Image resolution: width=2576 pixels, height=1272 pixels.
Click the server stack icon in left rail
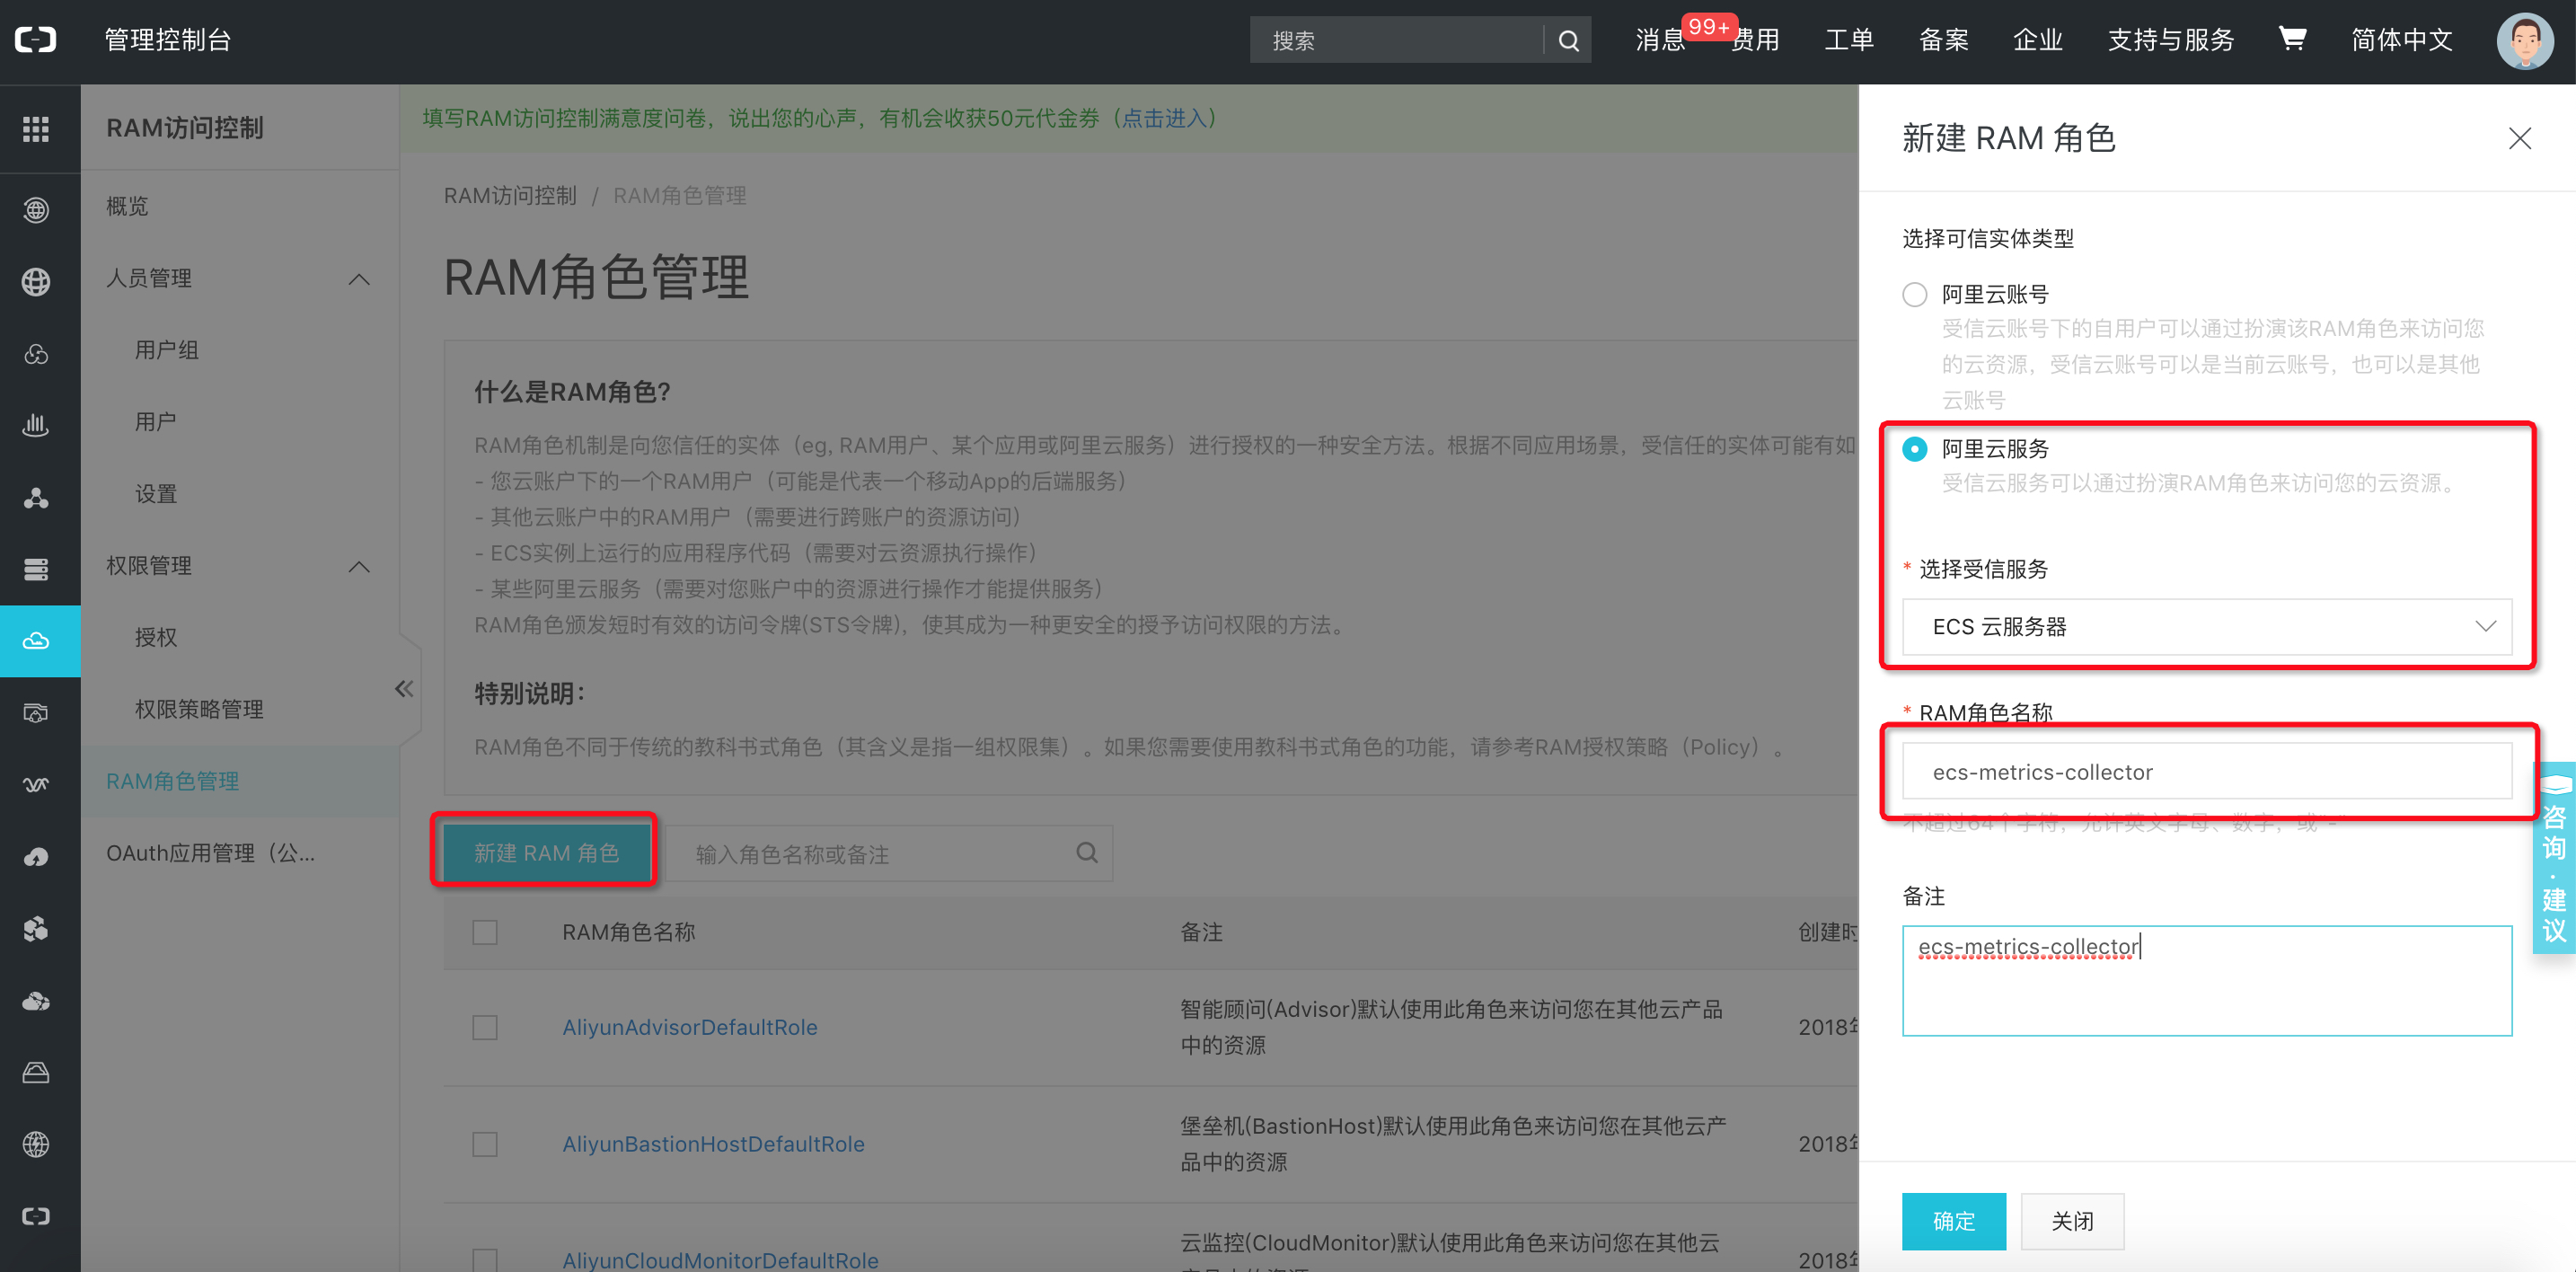point(36,569)
